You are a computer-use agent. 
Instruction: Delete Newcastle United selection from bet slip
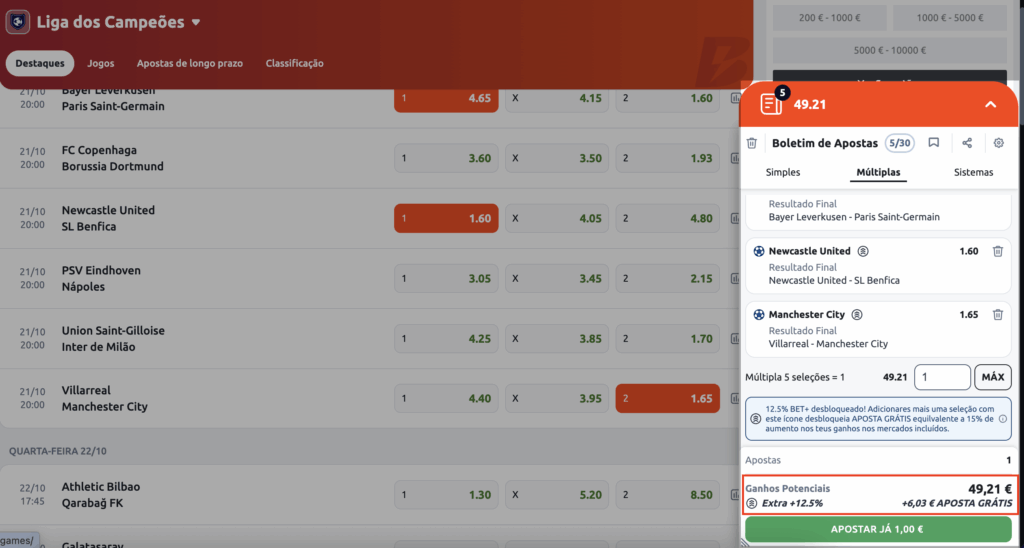pos(997,252)
